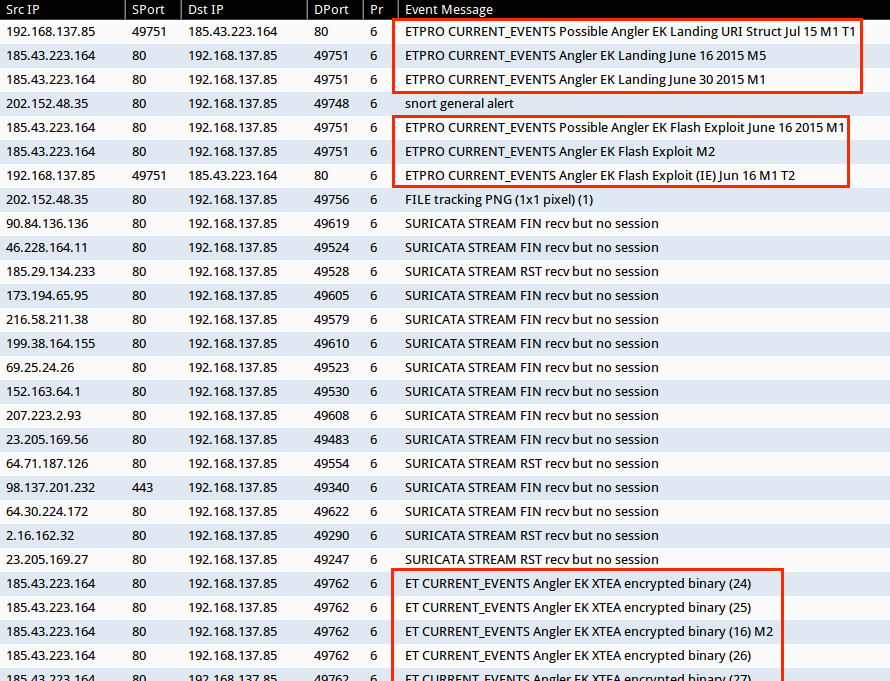Sort by the DPort column header
This screenshot has width=890, height=681.
point(335,10)
